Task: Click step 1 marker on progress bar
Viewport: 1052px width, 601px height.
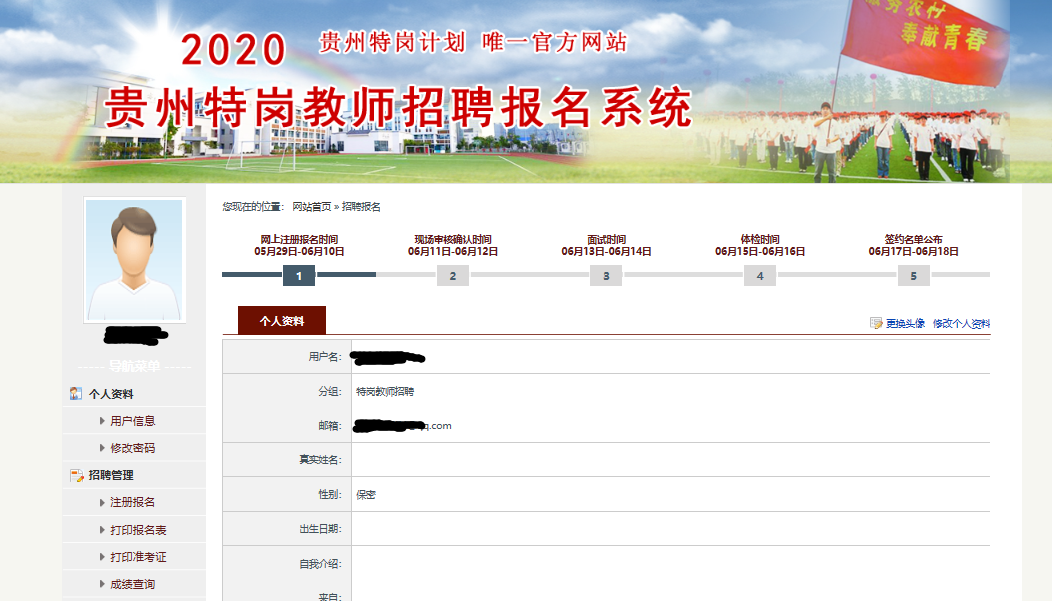Action: click(299, 276)
